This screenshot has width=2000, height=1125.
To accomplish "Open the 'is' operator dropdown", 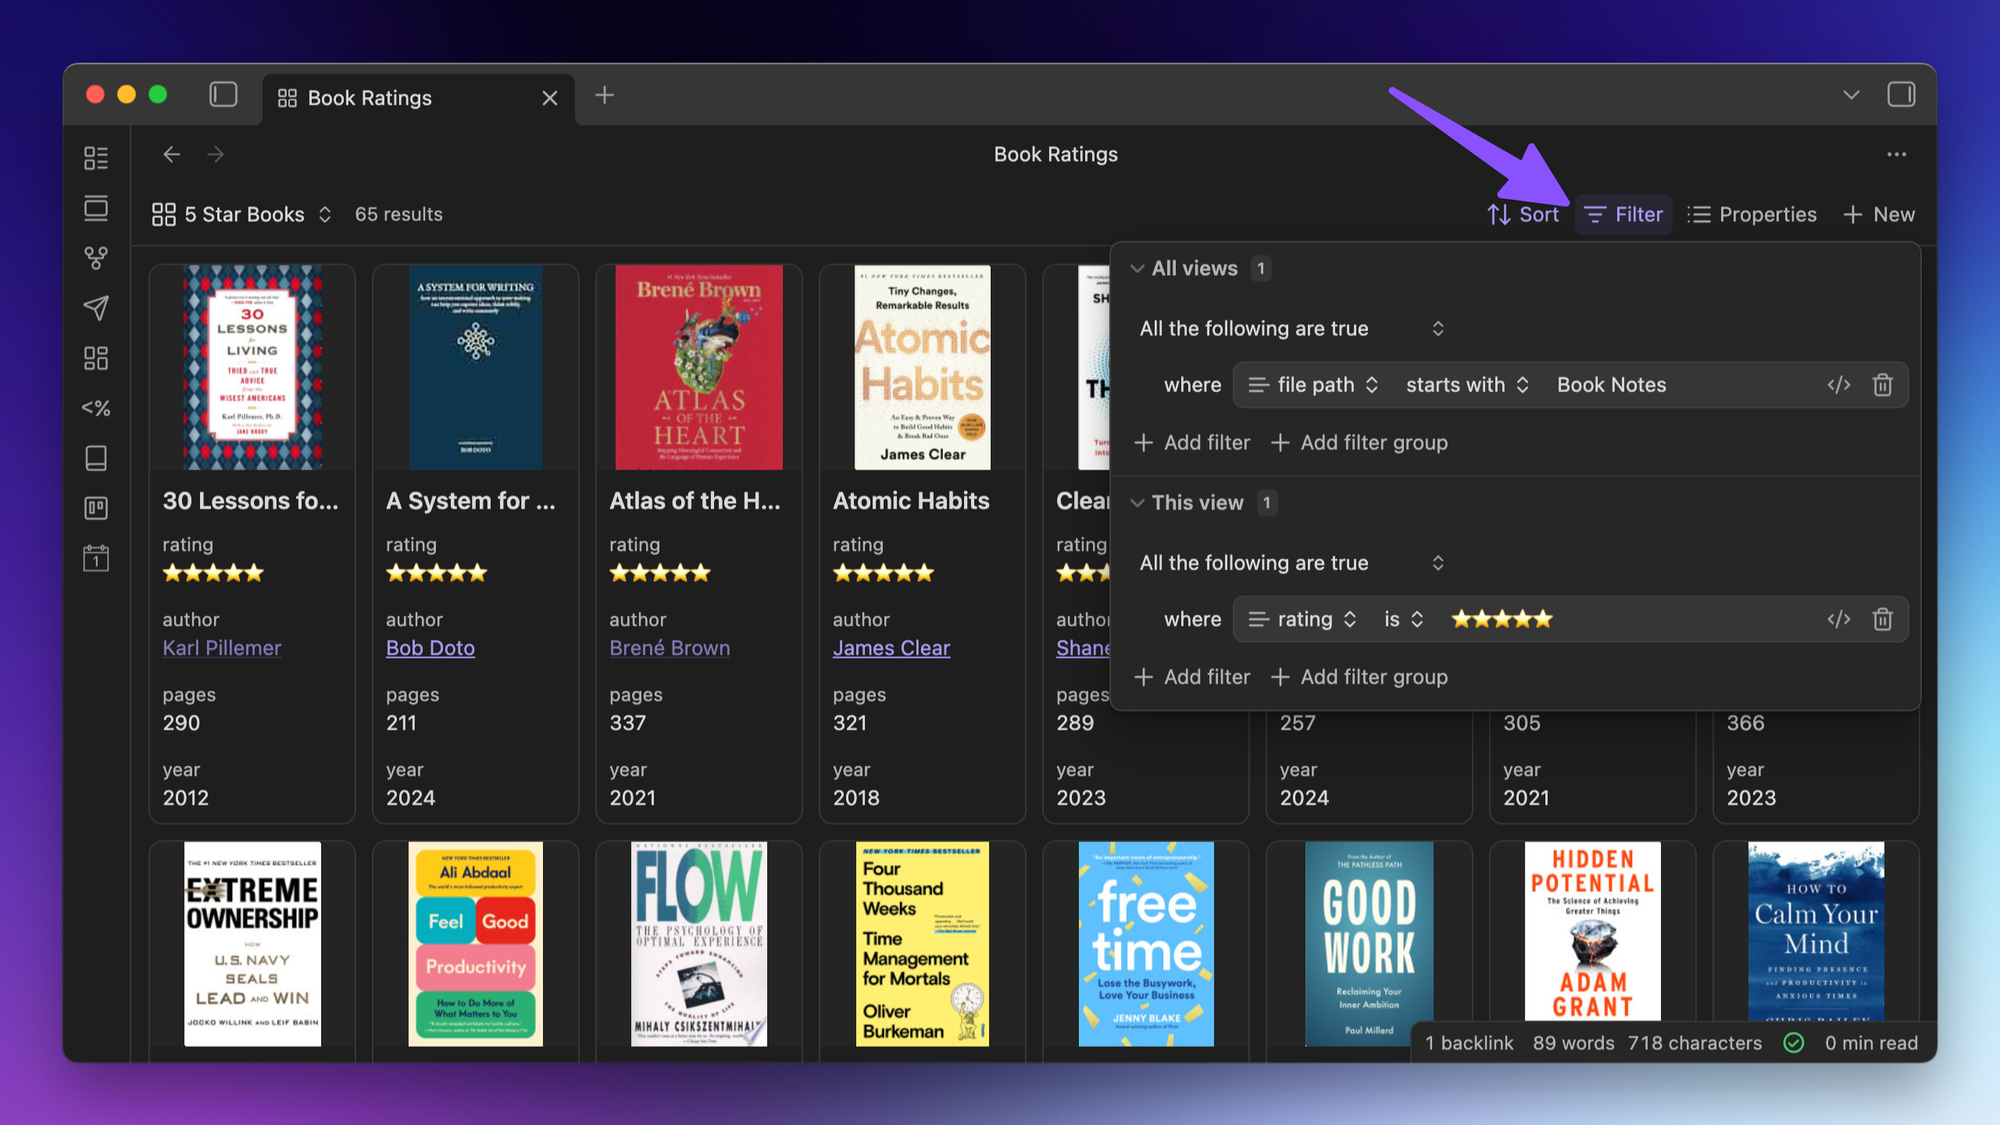I will coord(1403,619).
